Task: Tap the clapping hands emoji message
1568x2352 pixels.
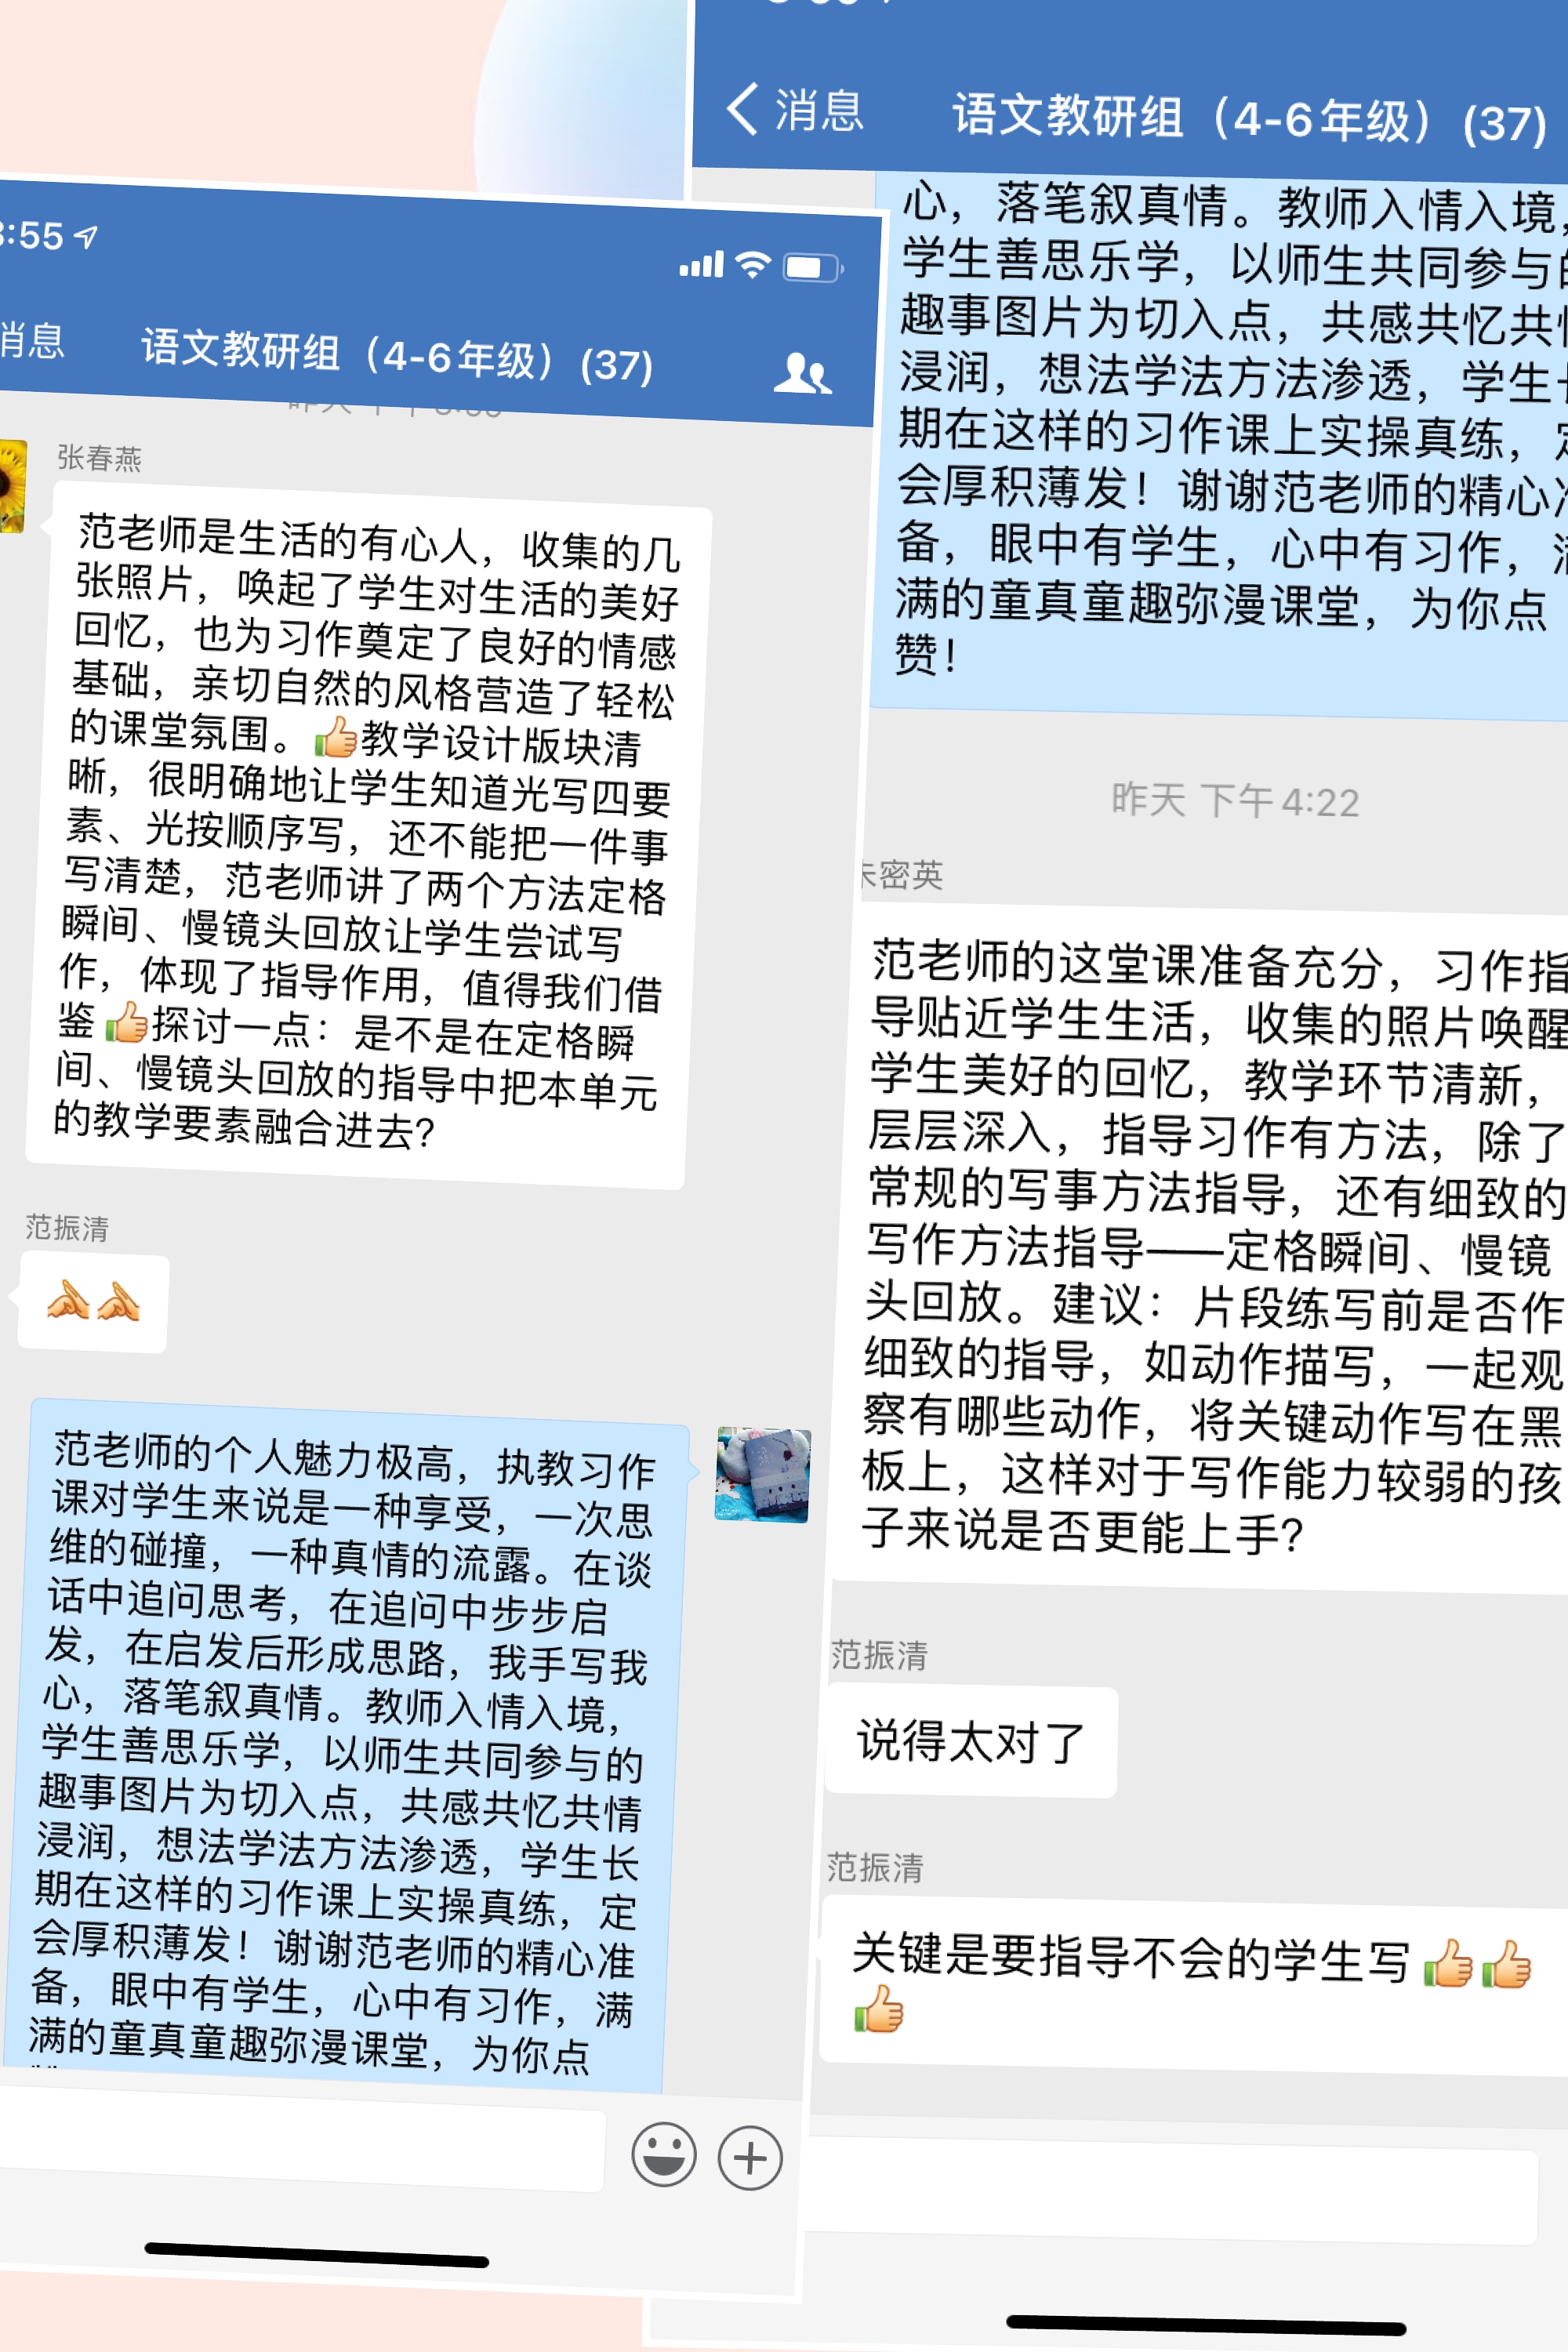Action: point(93,1302)
